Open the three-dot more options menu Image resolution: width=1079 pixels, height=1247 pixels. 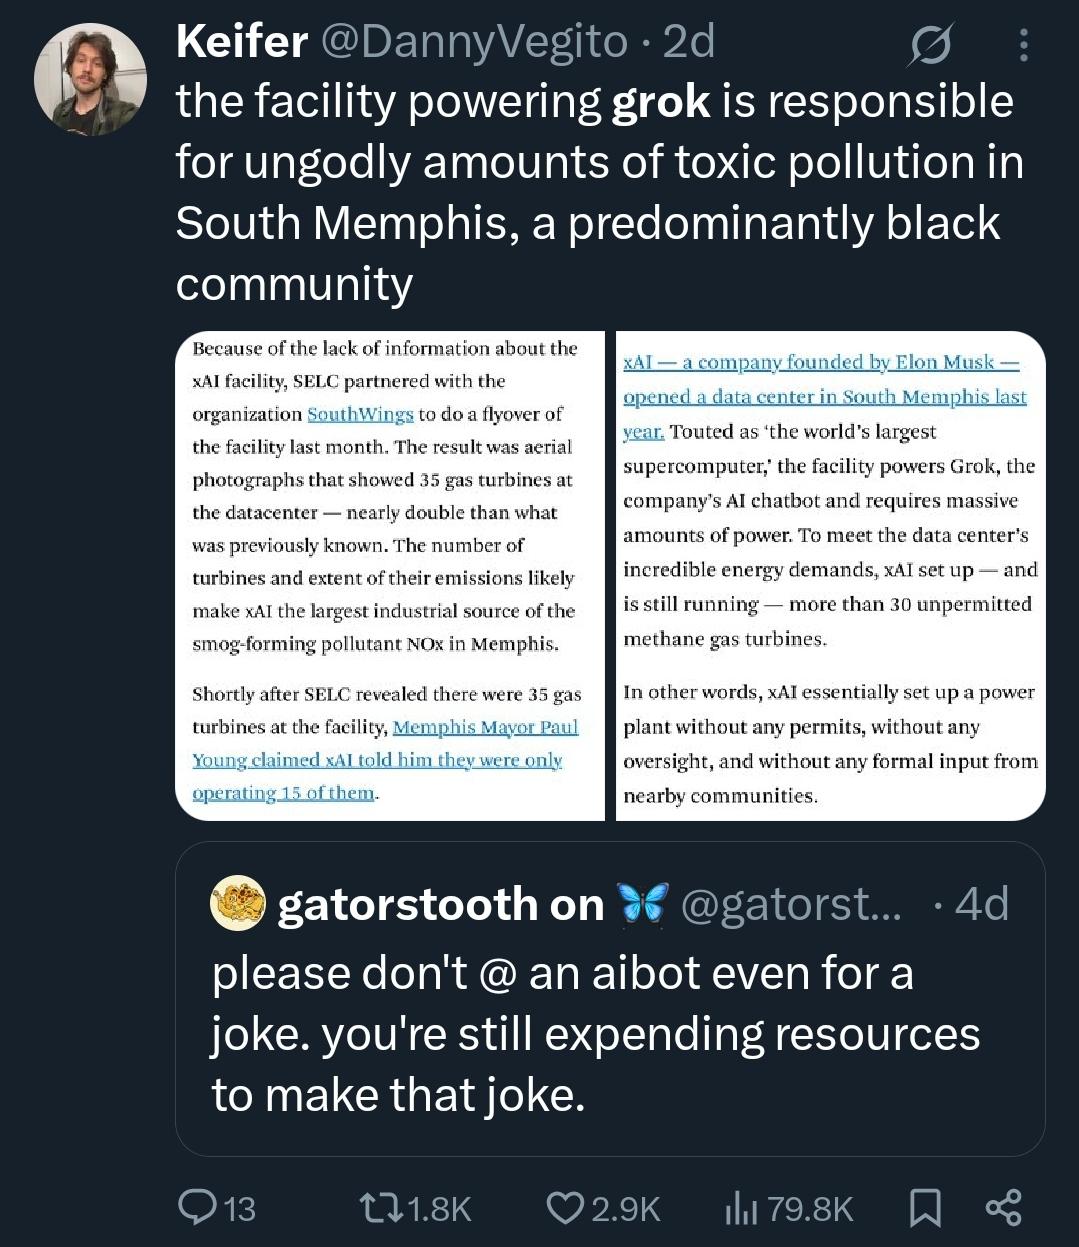tap(1022, 45)
